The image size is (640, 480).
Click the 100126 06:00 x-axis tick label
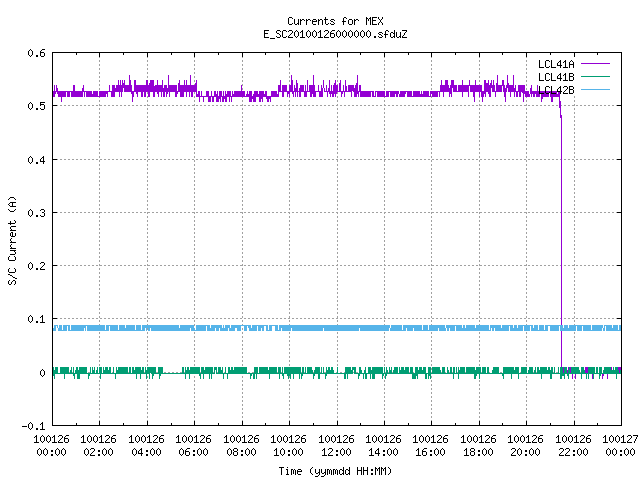click(193, 445)
